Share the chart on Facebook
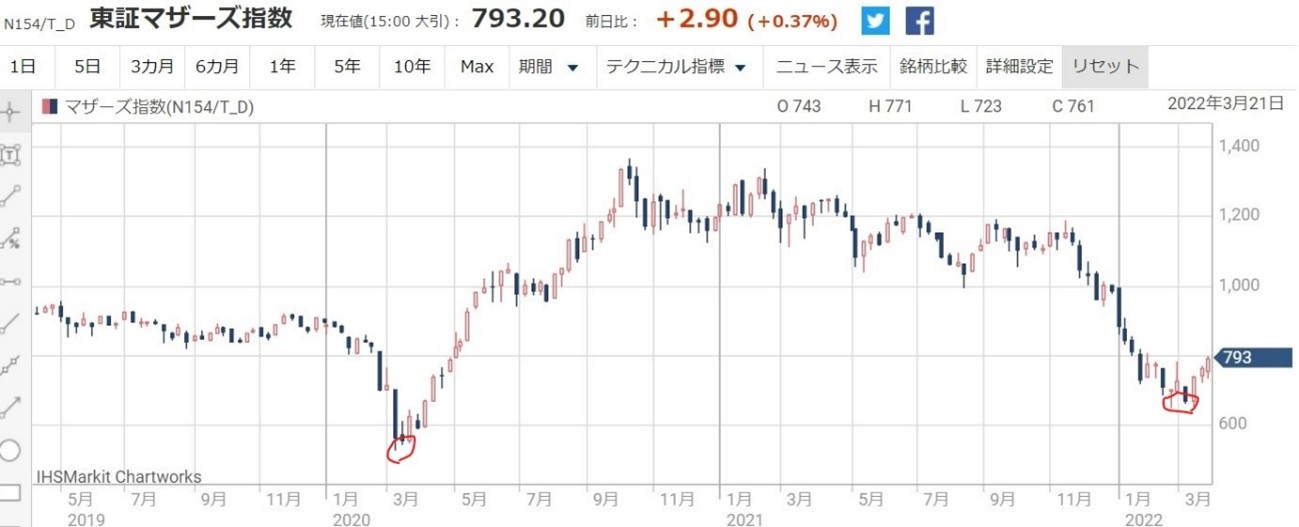The image size is (1299, 527). click(919, 20)
